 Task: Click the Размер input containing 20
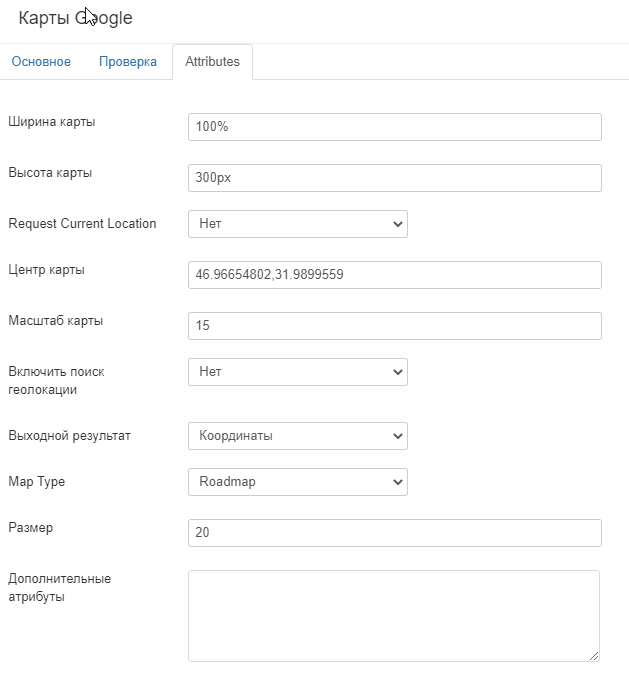(394, 533)
